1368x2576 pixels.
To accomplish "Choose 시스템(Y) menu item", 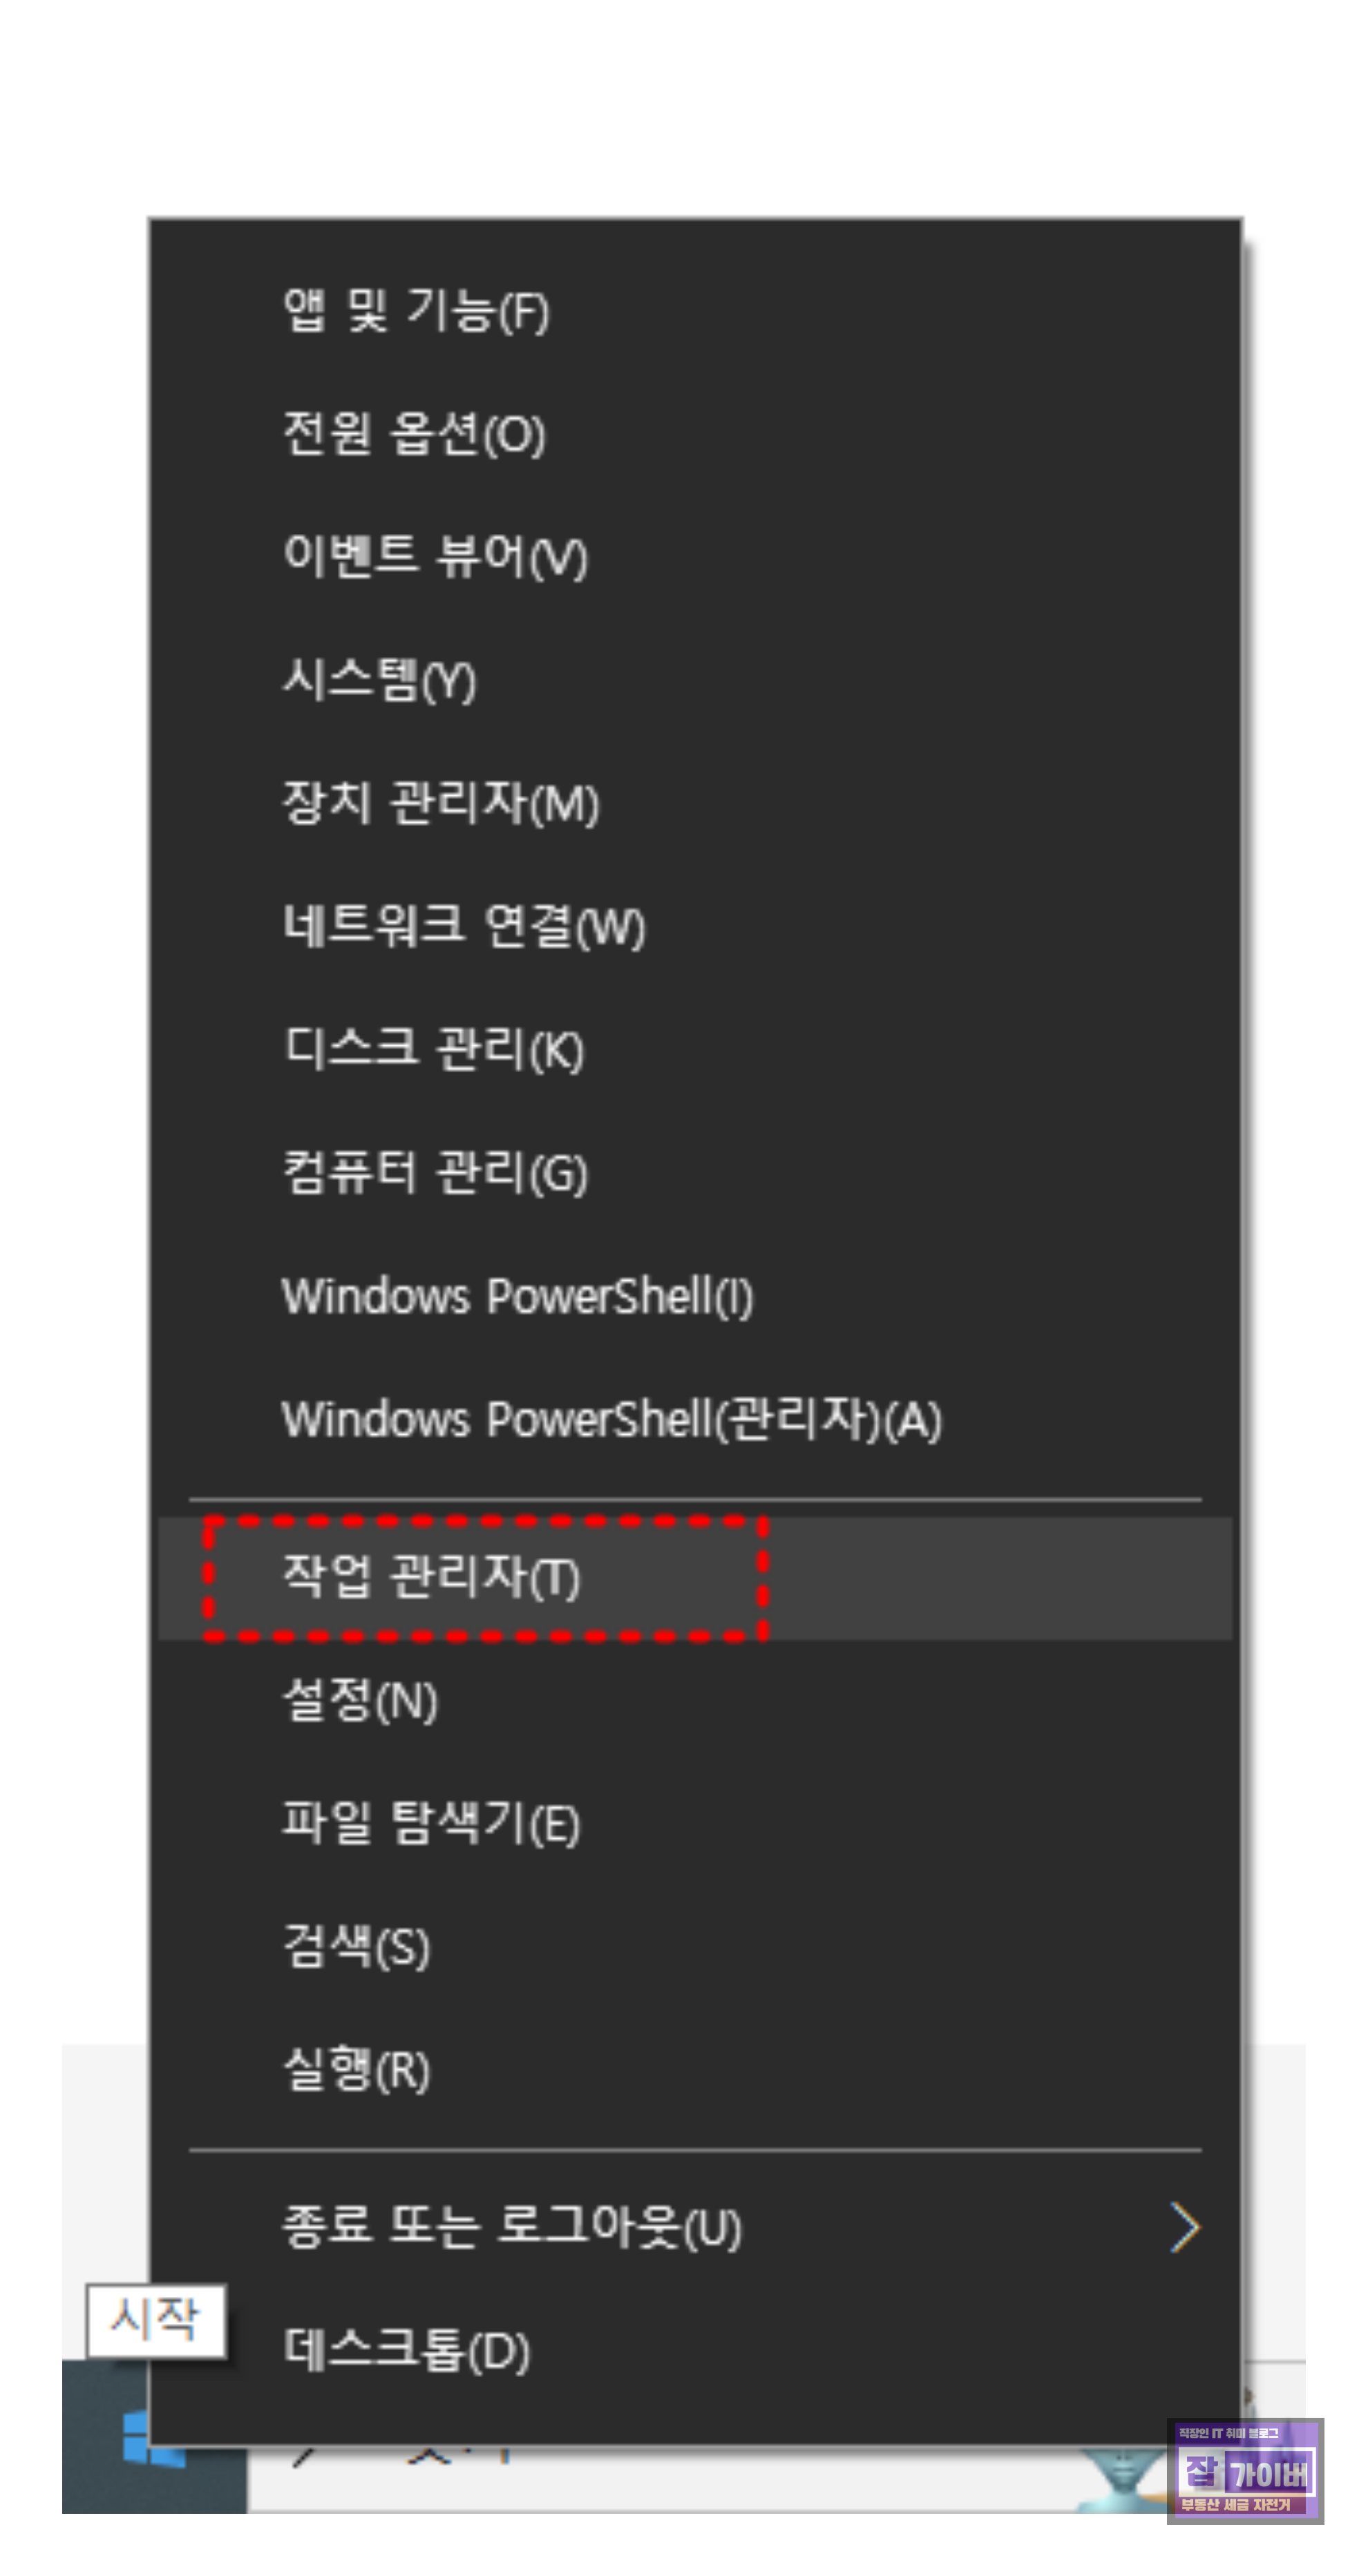I will (x=695, y=679).
